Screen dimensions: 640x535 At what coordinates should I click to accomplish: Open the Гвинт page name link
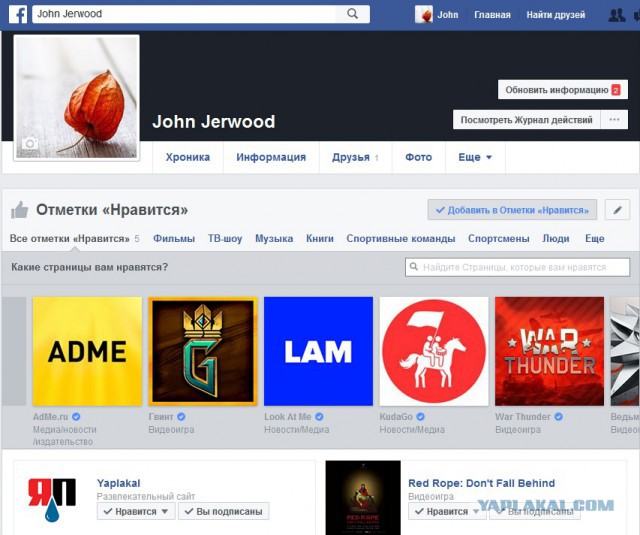click(161, 417)
